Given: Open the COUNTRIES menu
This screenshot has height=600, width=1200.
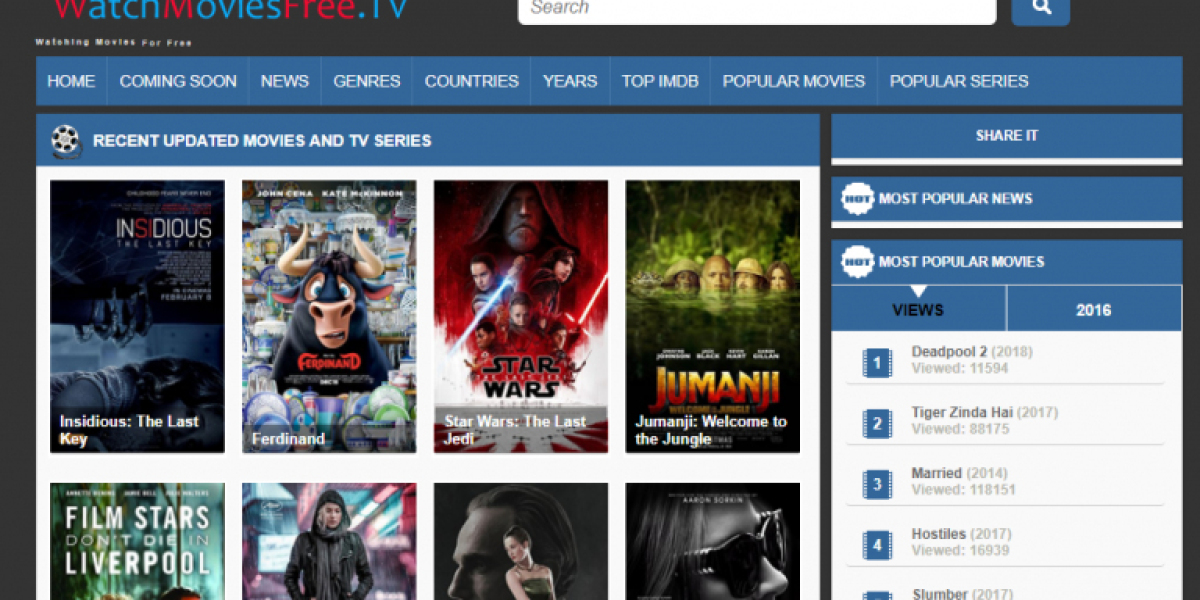Looking at the screenshot, I should click(472, 81).
